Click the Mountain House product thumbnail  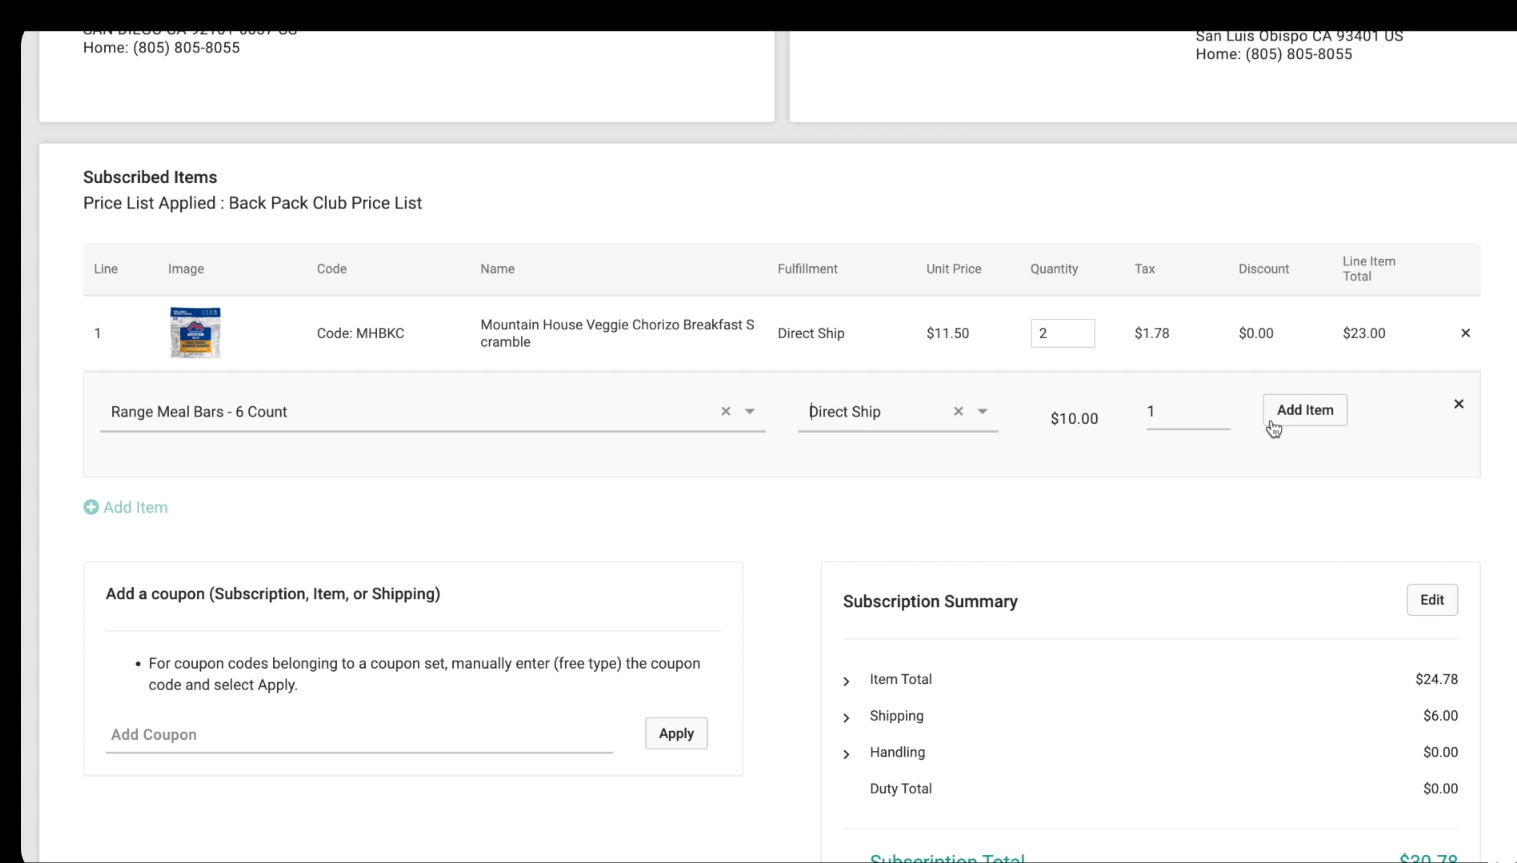click(x=195, y=333)
